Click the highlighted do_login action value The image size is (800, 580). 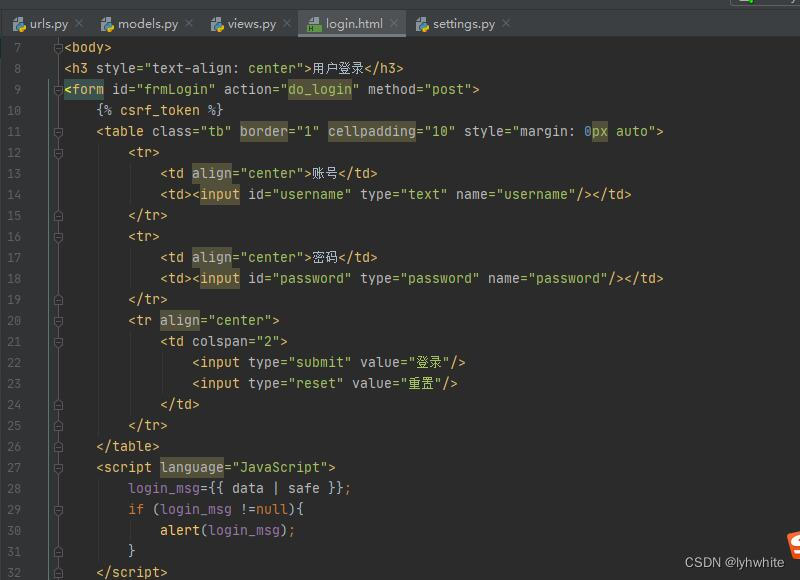pos(319,90)
